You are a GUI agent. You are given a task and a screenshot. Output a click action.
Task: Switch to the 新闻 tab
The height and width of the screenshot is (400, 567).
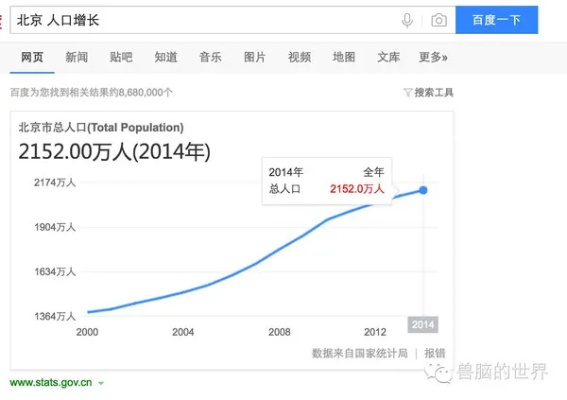[77, 57]
